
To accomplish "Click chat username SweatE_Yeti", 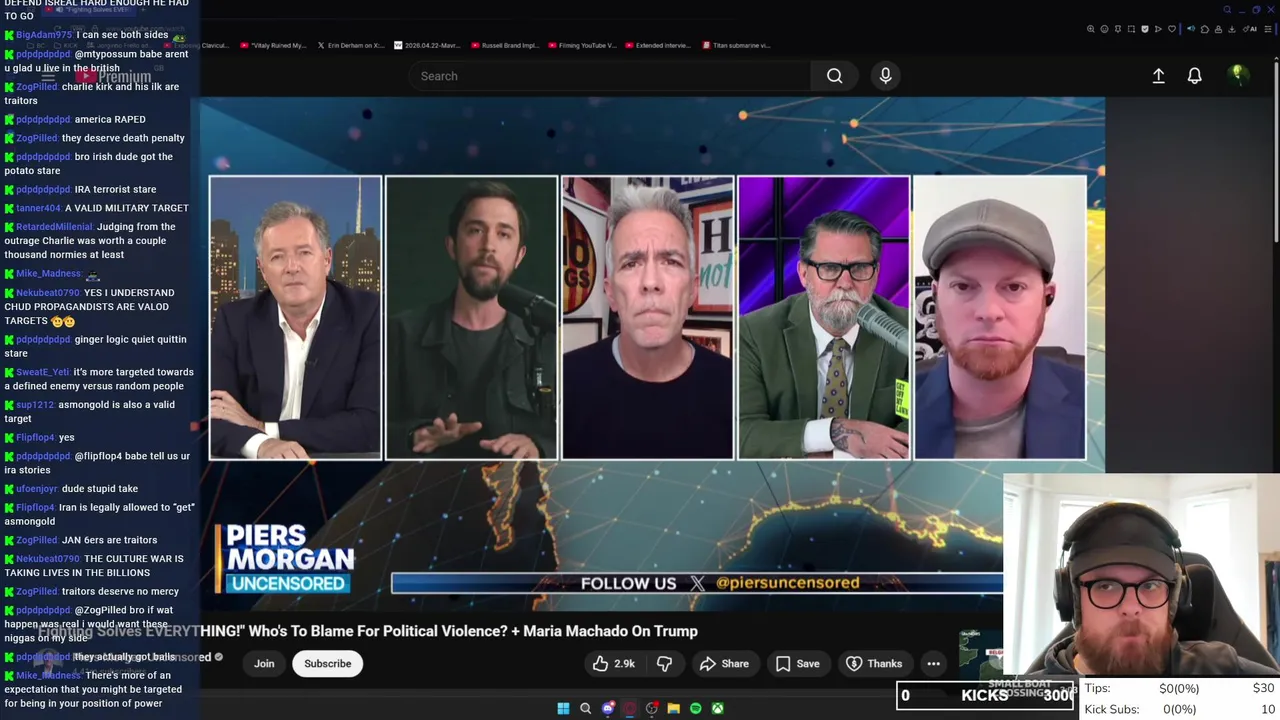I will point(43,372).
